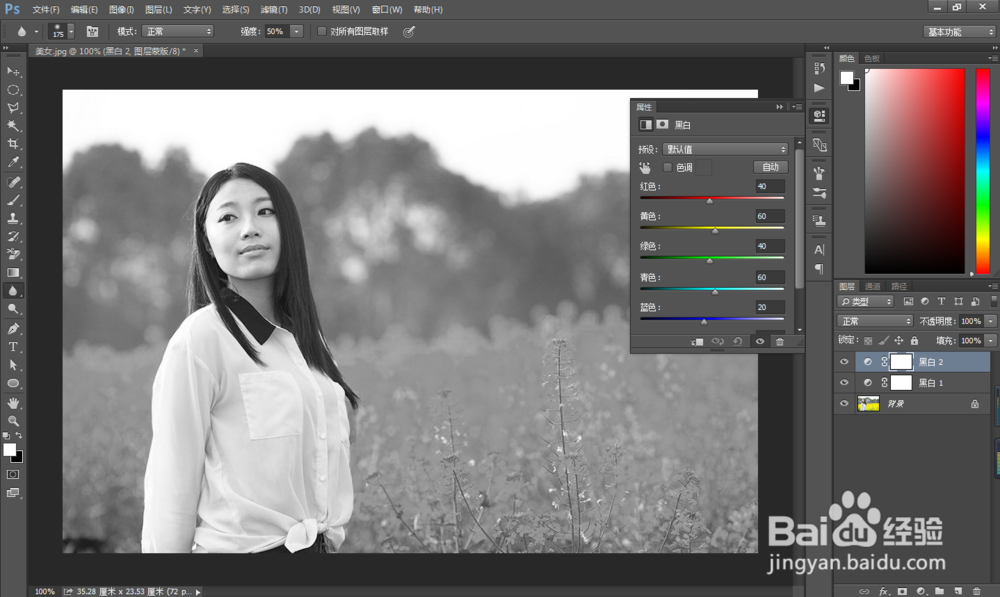This screenshot has width=1000, height=597.
Task: Select the Clone Stamp tool
Action: [13, 218]
